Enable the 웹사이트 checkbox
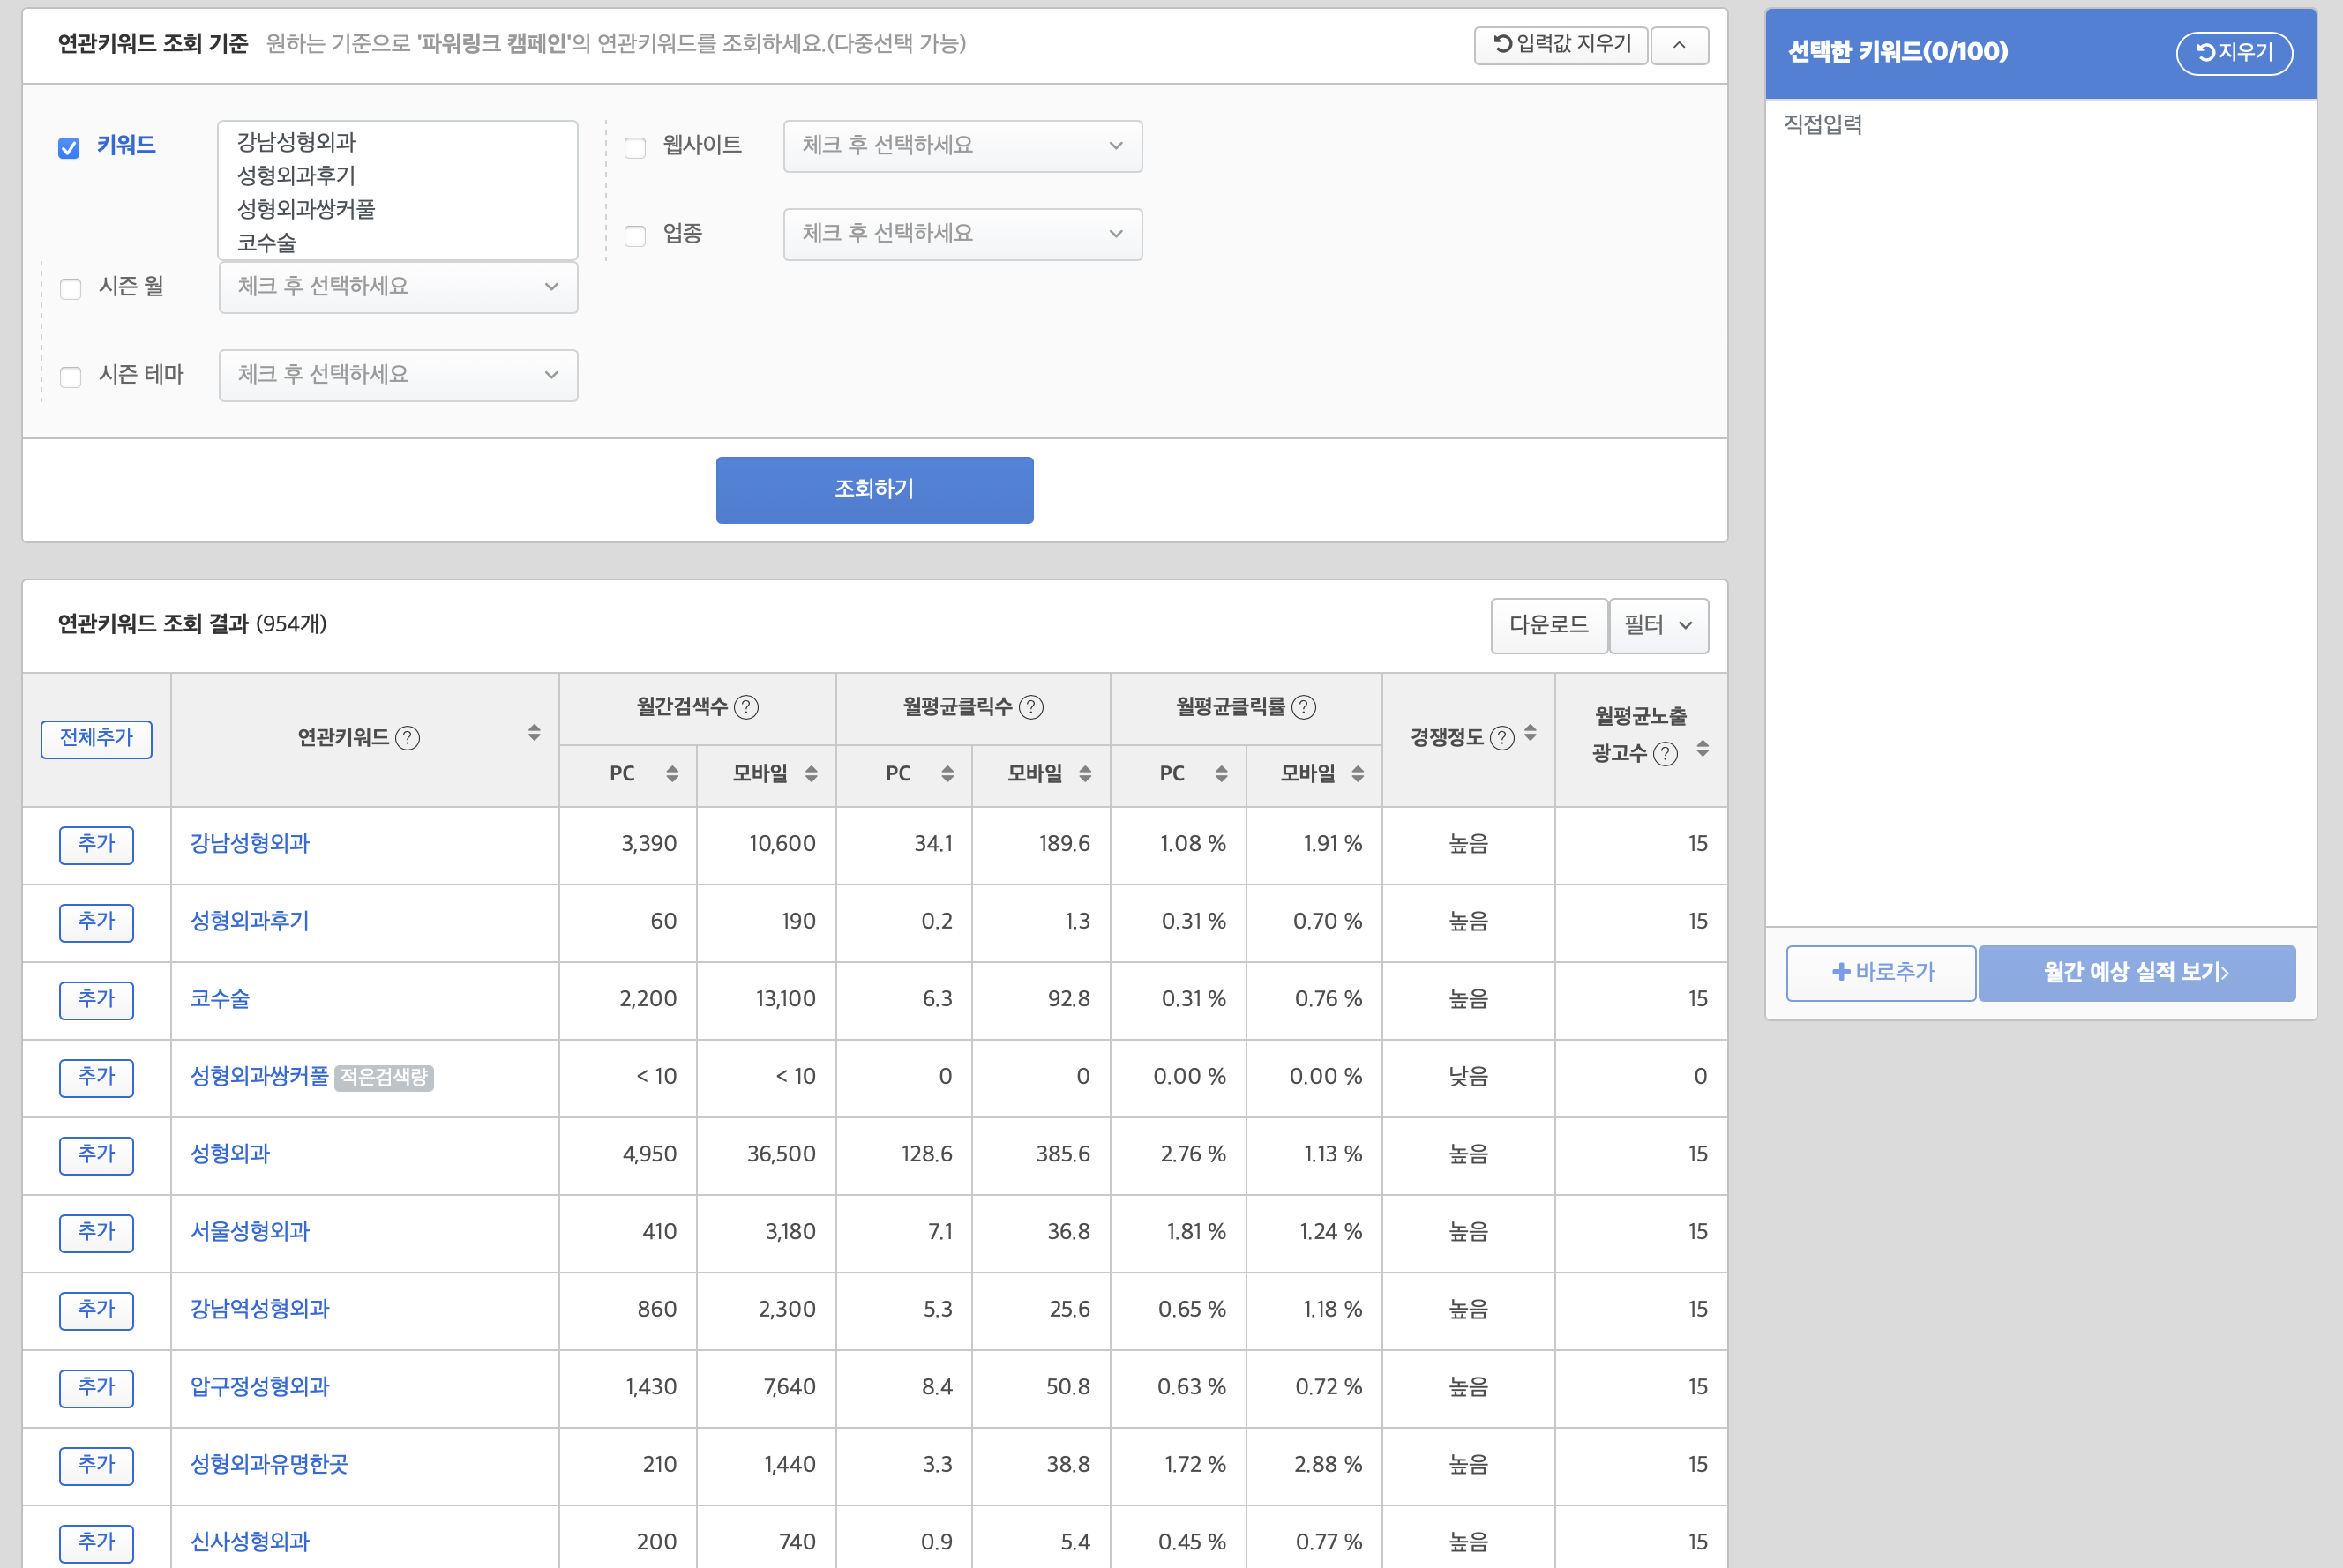Image resolution: width=2343 pixels, height=1568 pixels. (635, 148)
